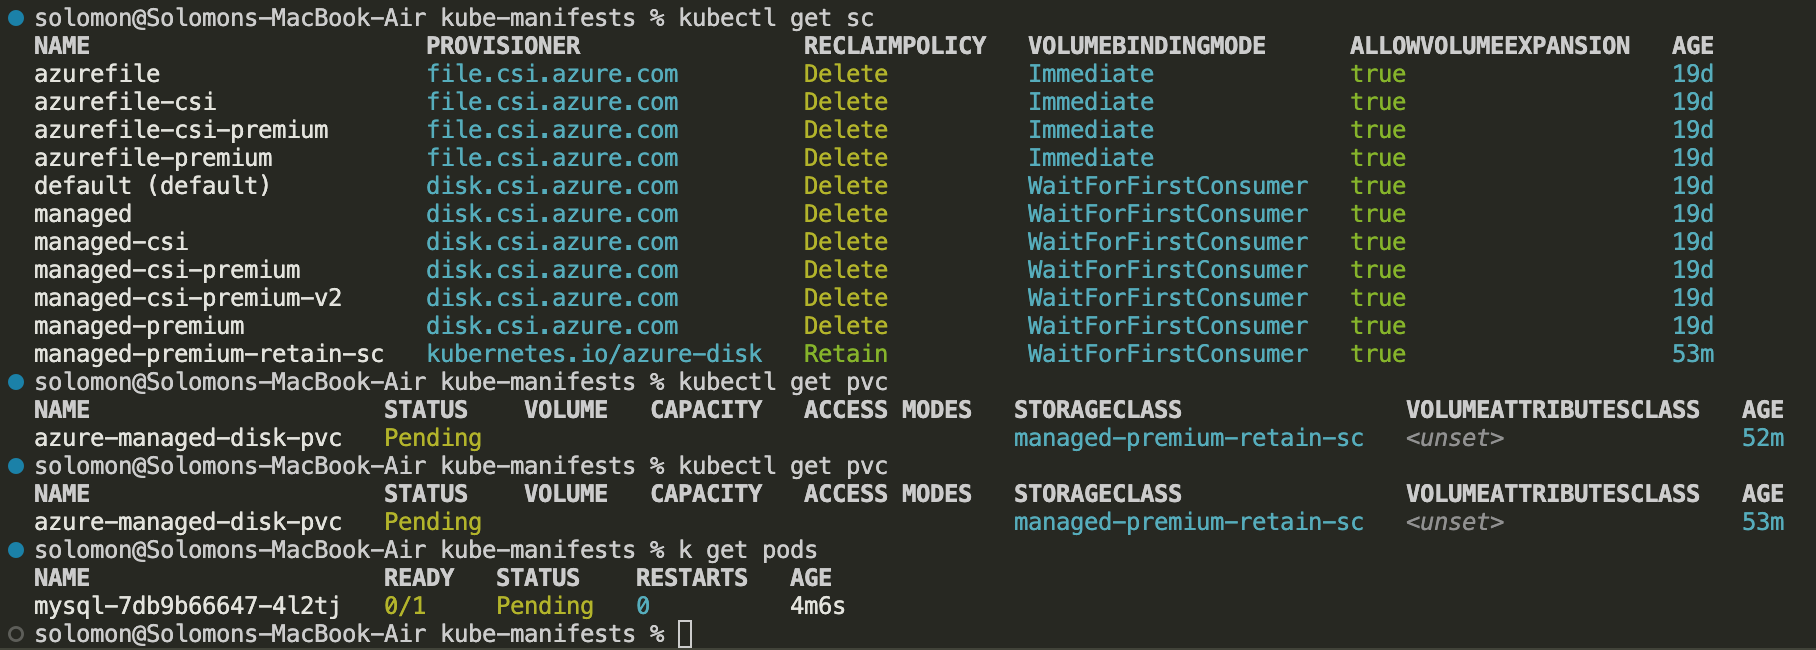1816x650 pixels.
Task: Click the file.csi.azure.com provisioner of azurefile
Action: [552, 74]
